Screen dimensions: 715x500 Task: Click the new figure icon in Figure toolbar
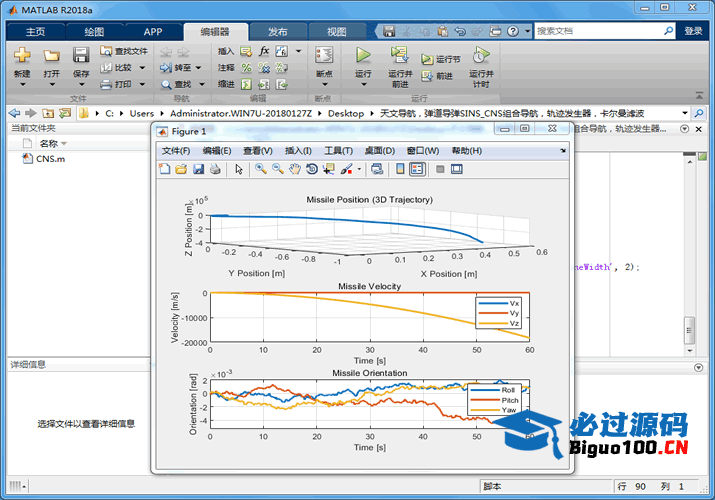click(164, 169)
